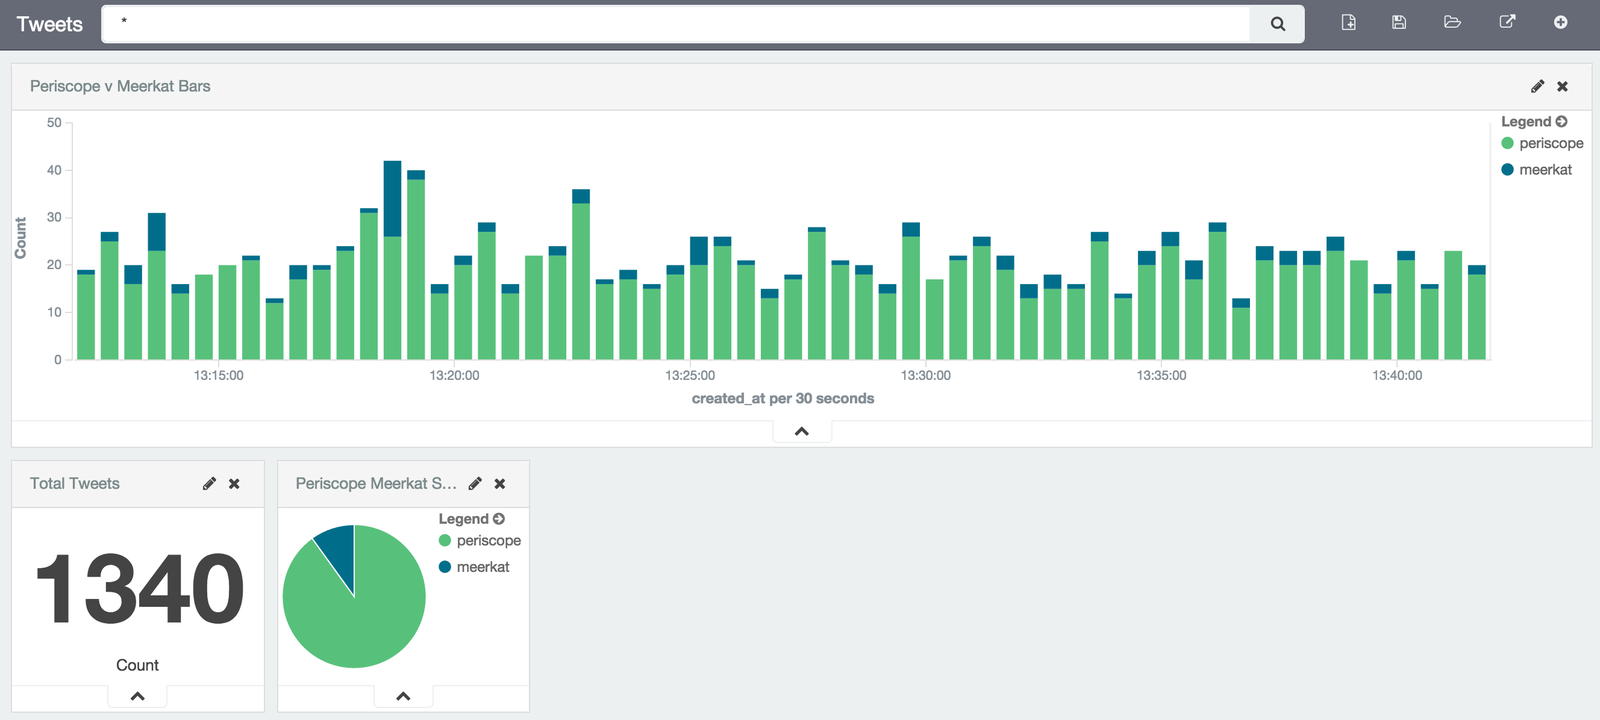Click meerkat color dot in pie legend
The image size is (1600, 720).
tap(445, 567)
